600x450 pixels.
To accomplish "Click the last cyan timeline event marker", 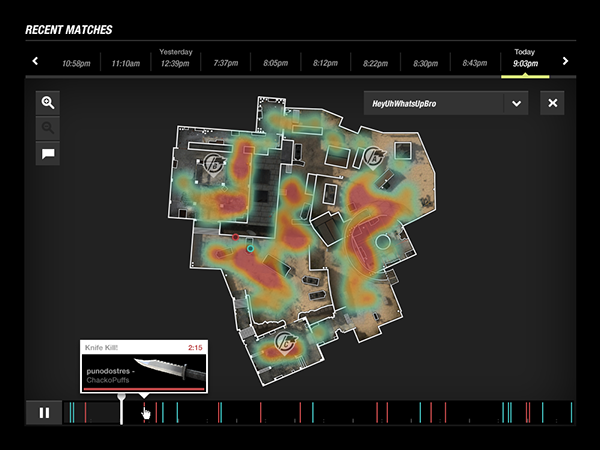I will [571, 412].
